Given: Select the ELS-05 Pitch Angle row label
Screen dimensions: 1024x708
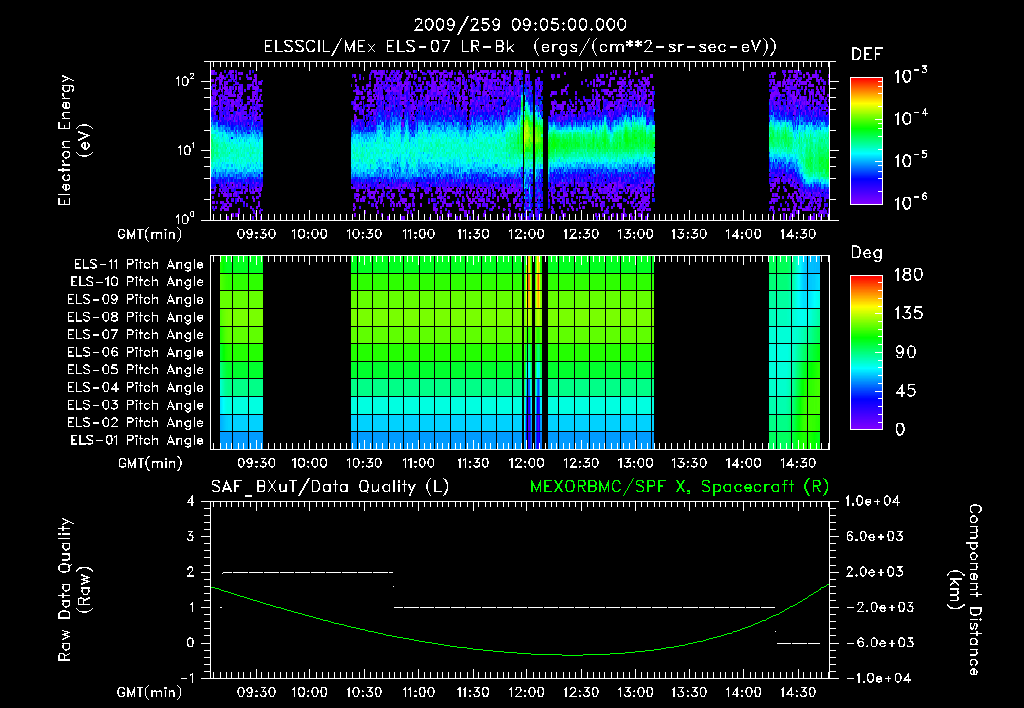Looking at the screenshot, I should coord(136,370).
